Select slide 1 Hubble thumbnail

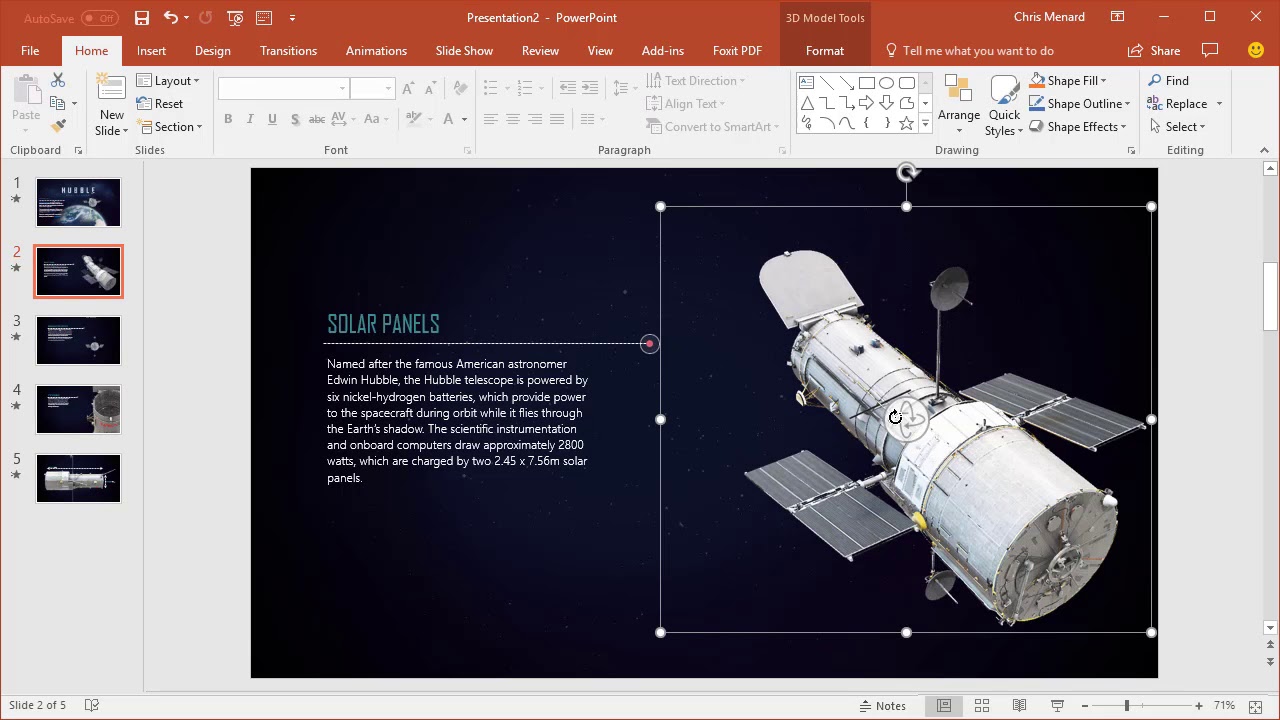[78, 202]
